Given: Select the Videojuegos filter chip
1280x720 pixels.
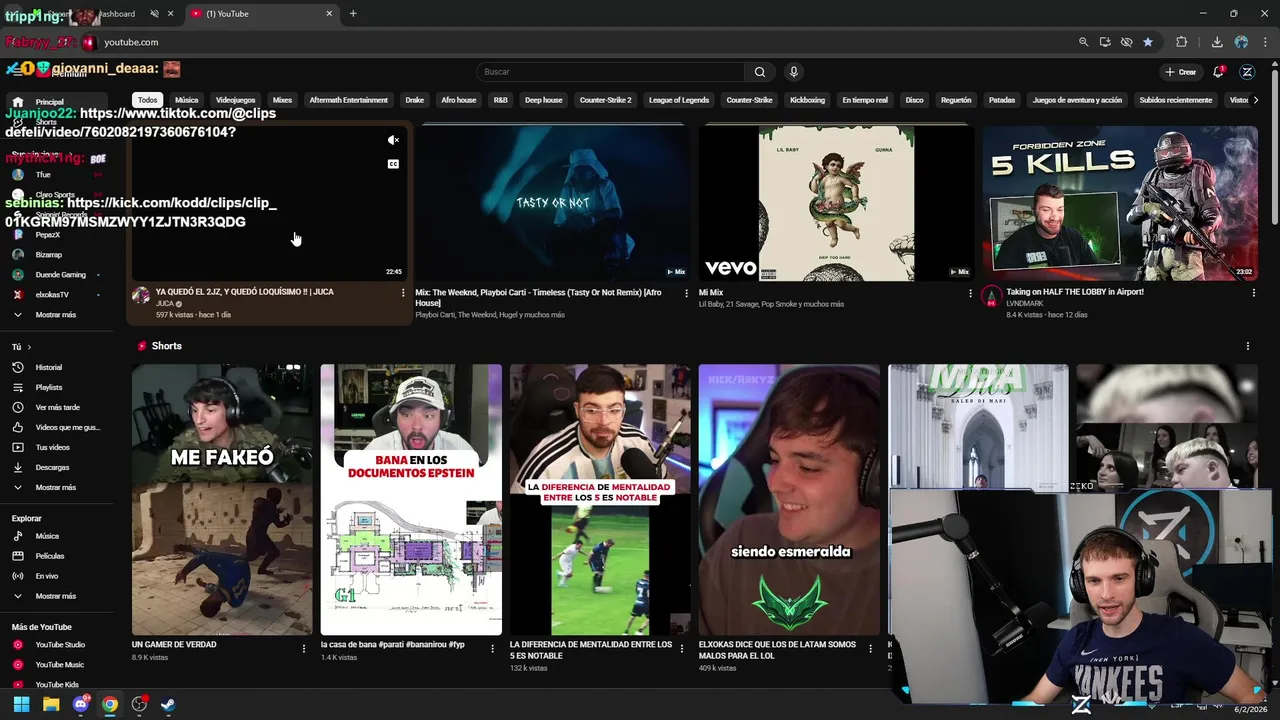Looking at the screenshot, I should [236, 100].
